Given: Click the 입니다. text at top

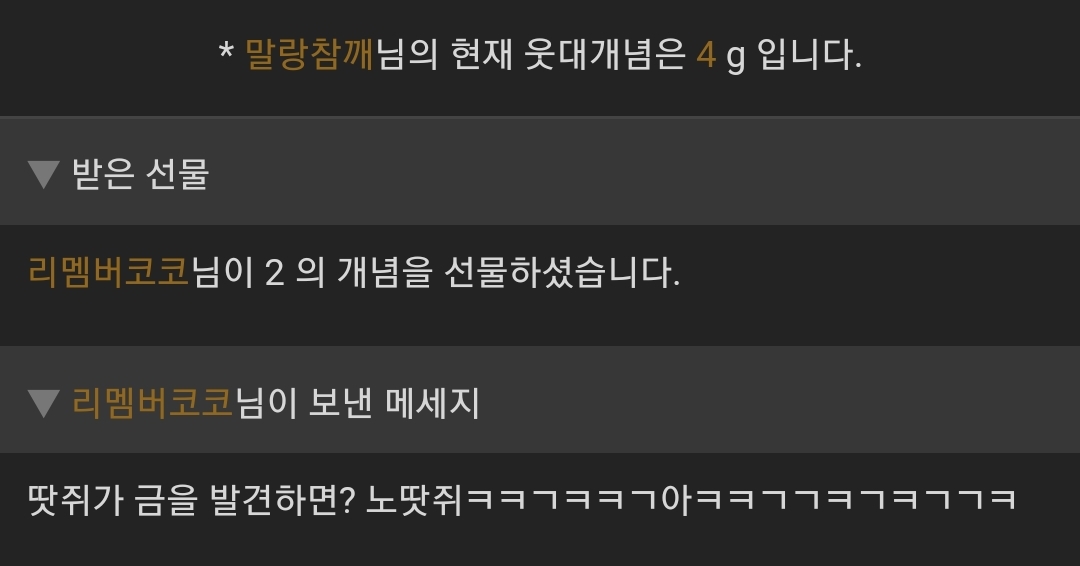Looking at the screenshot, I should tap(809, 54).
